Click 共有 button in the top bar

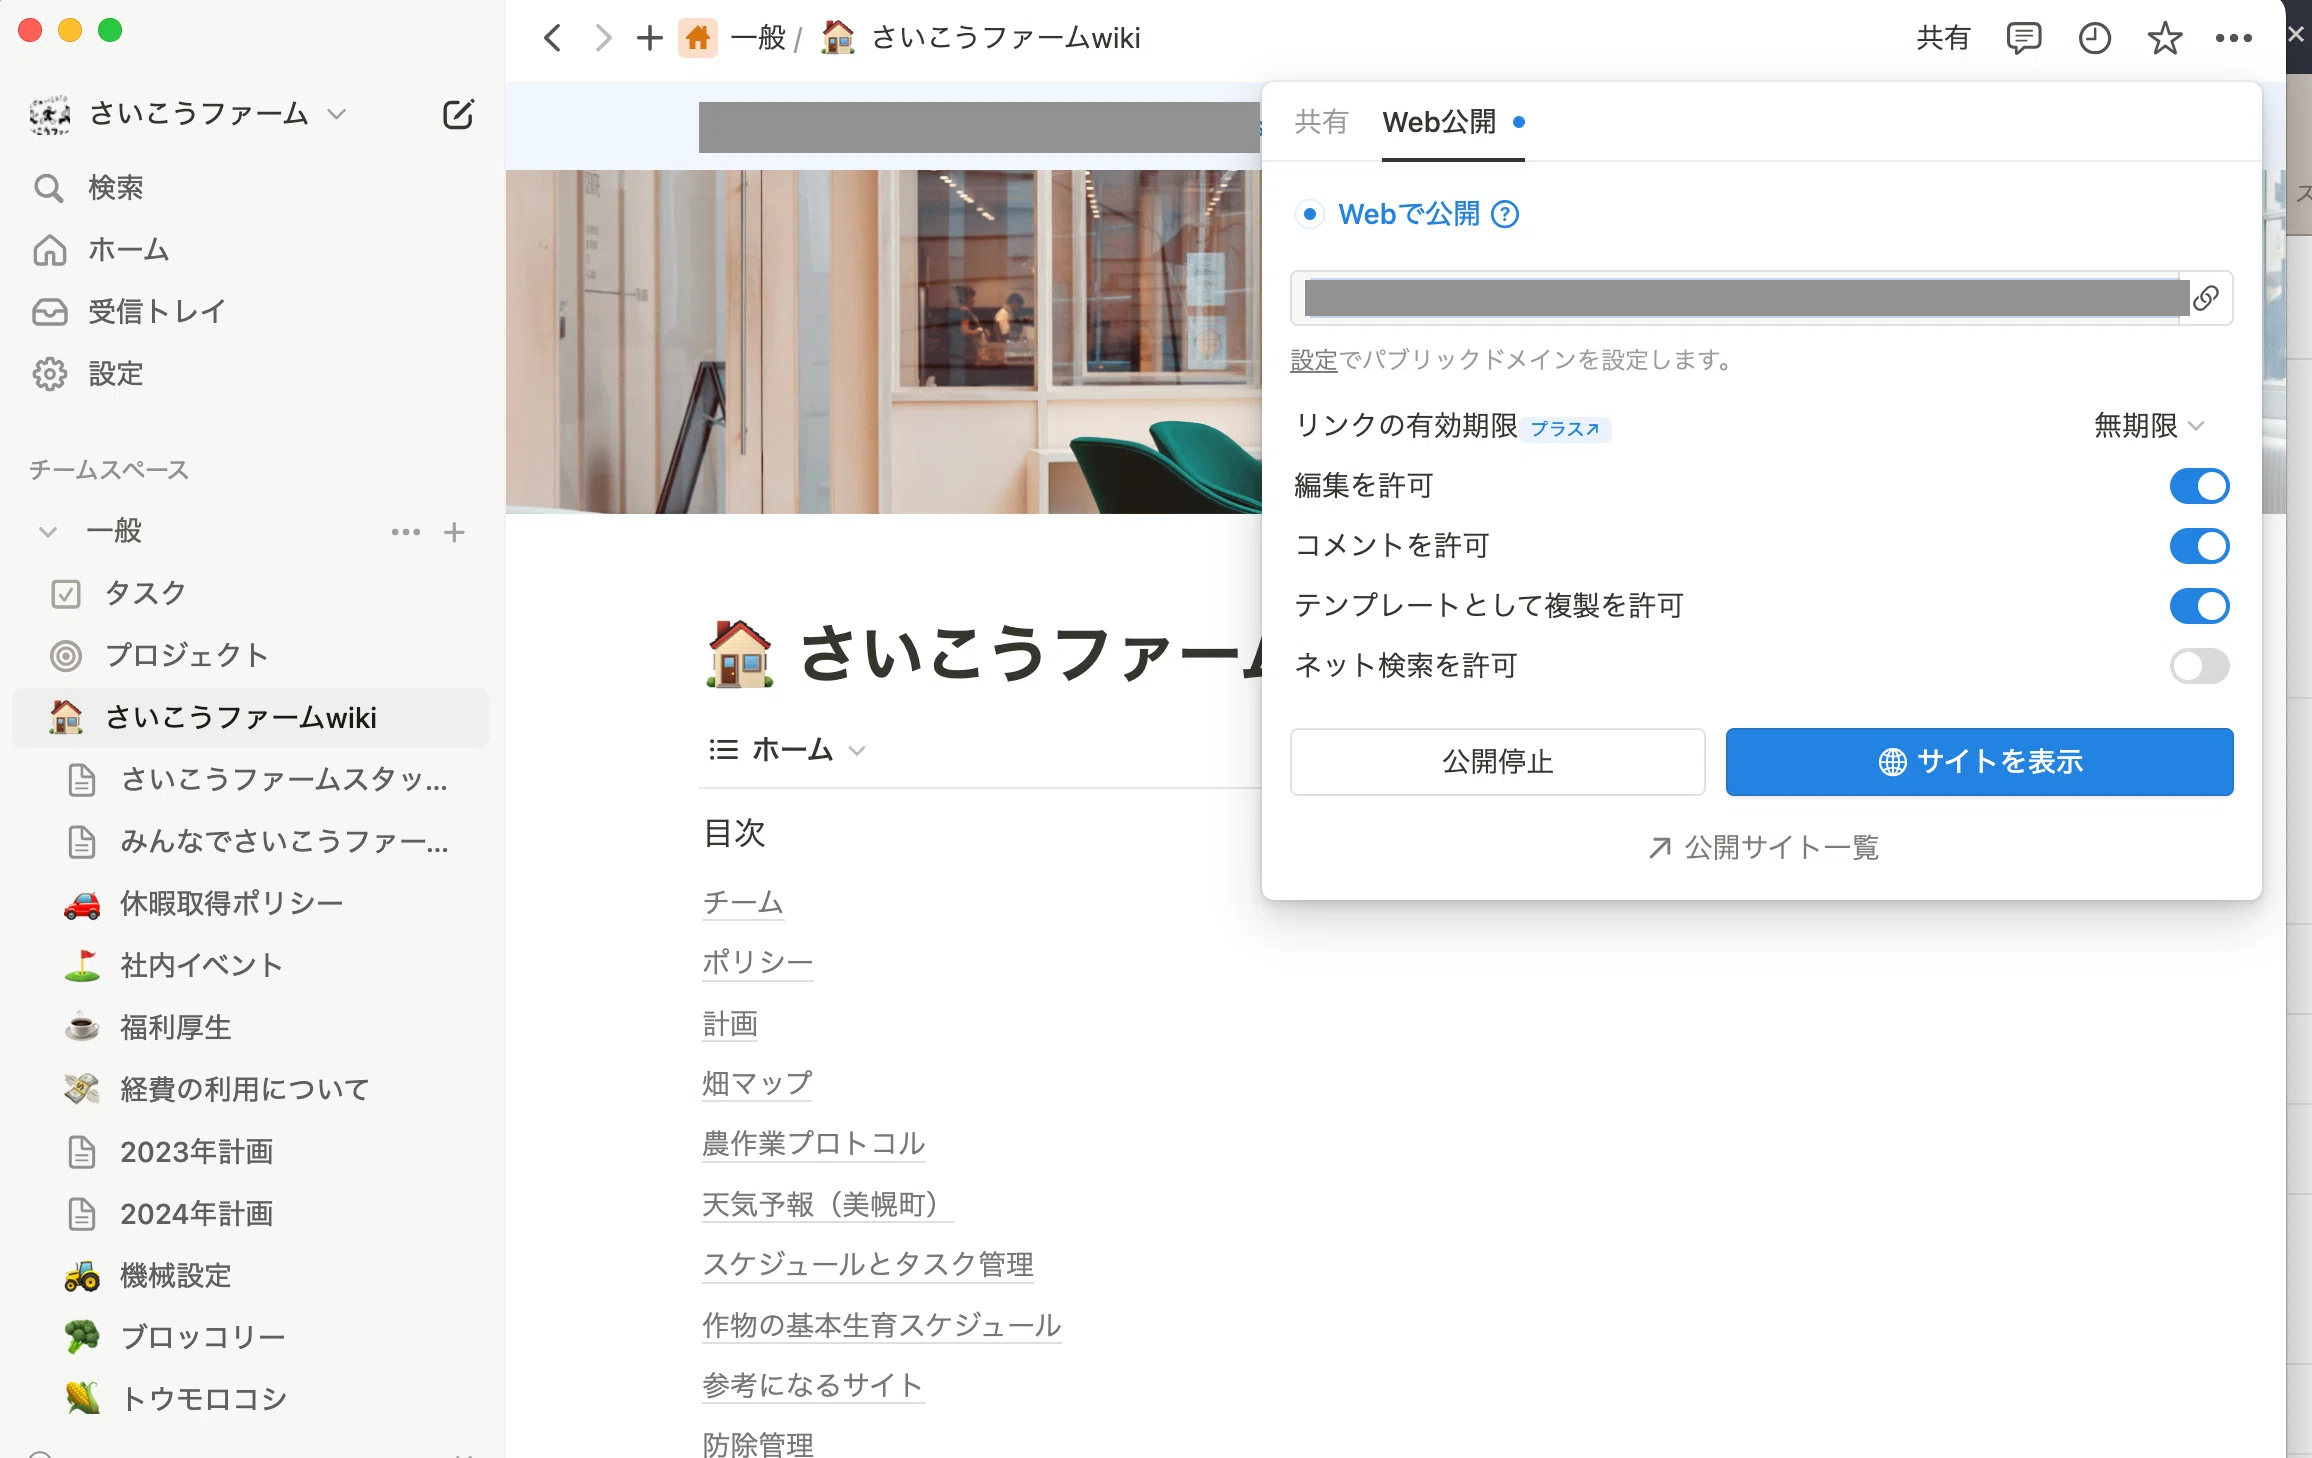click(1943, 39)
